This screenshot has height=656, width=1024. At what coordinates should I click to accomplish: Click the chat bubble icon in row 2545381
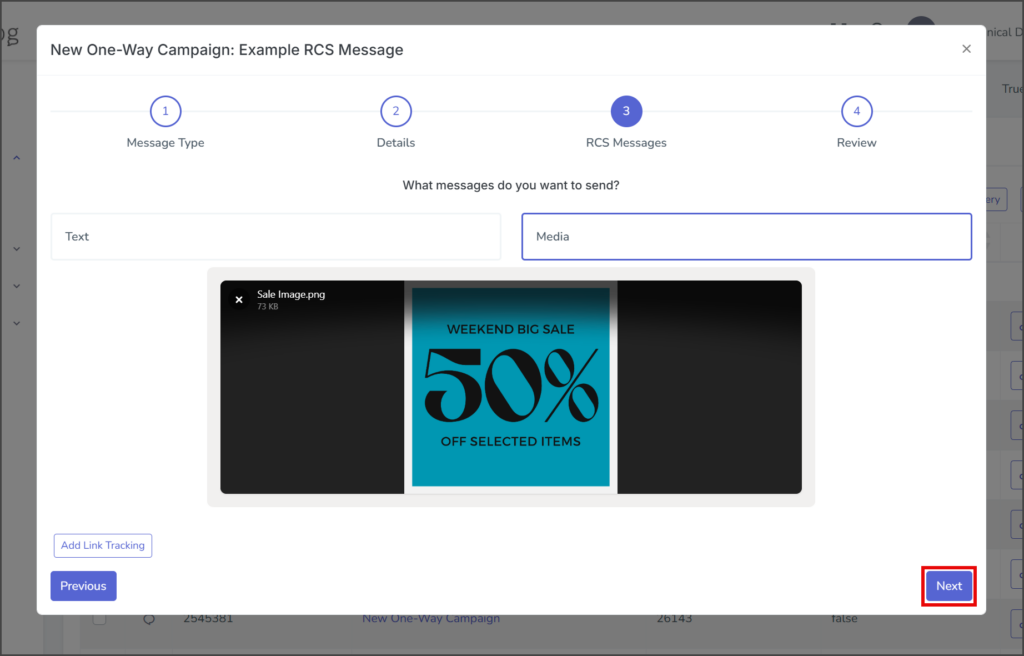149,619
